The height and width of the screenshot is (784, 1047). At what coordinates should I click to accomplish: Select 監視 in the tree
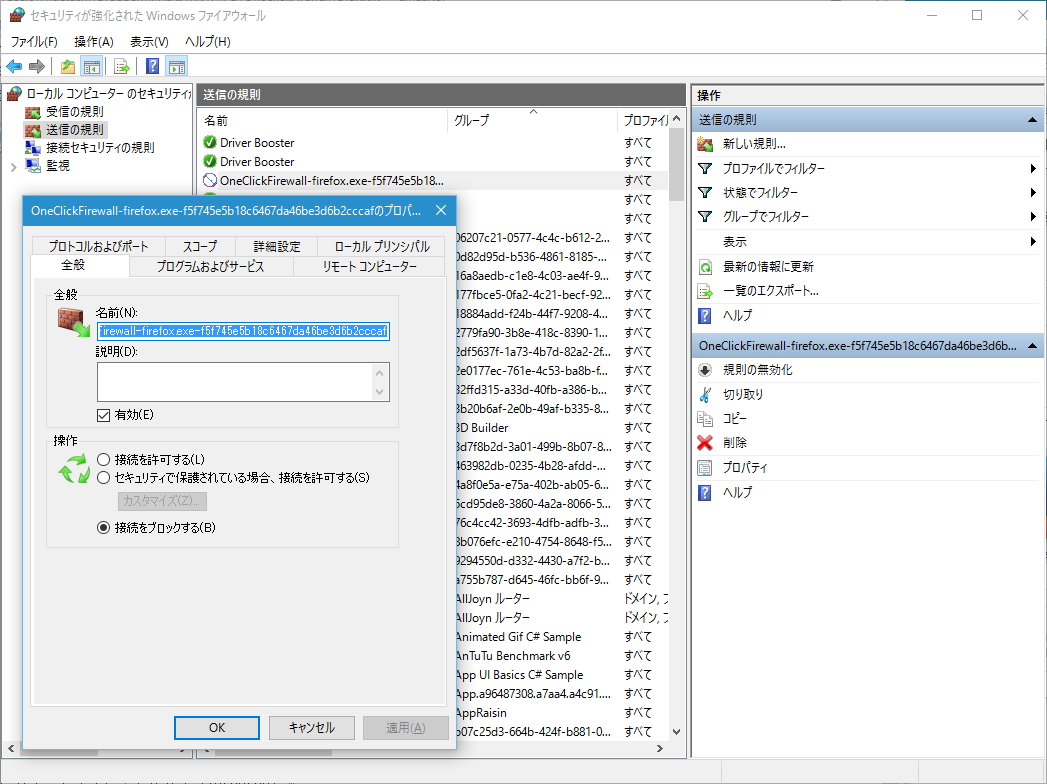point(57,165)
